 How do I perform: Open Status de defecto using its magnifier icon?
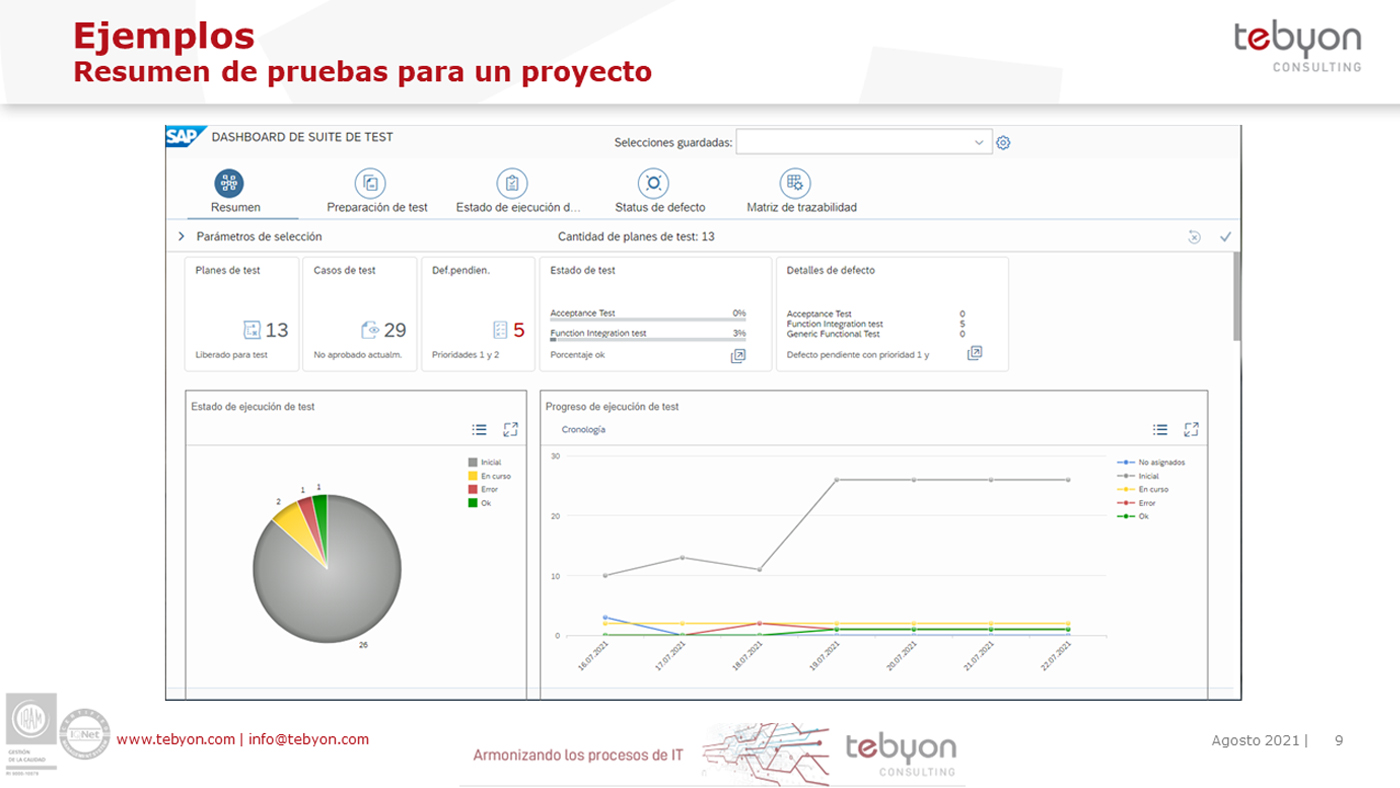(653, 183)
